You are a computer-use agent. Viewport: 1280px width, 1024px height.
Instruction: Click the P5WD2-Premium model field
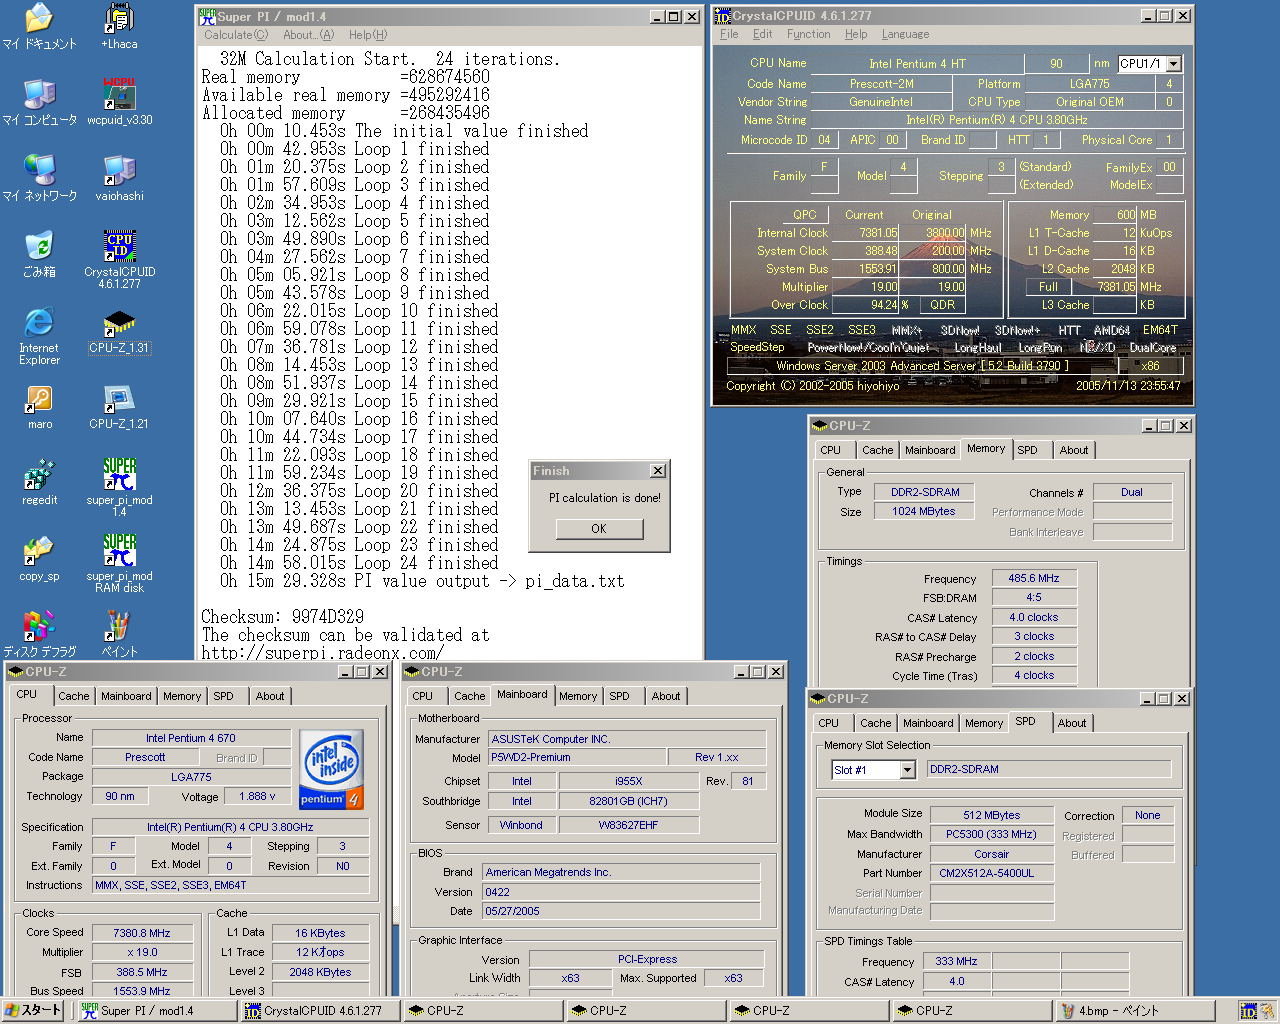click(578, 758)
